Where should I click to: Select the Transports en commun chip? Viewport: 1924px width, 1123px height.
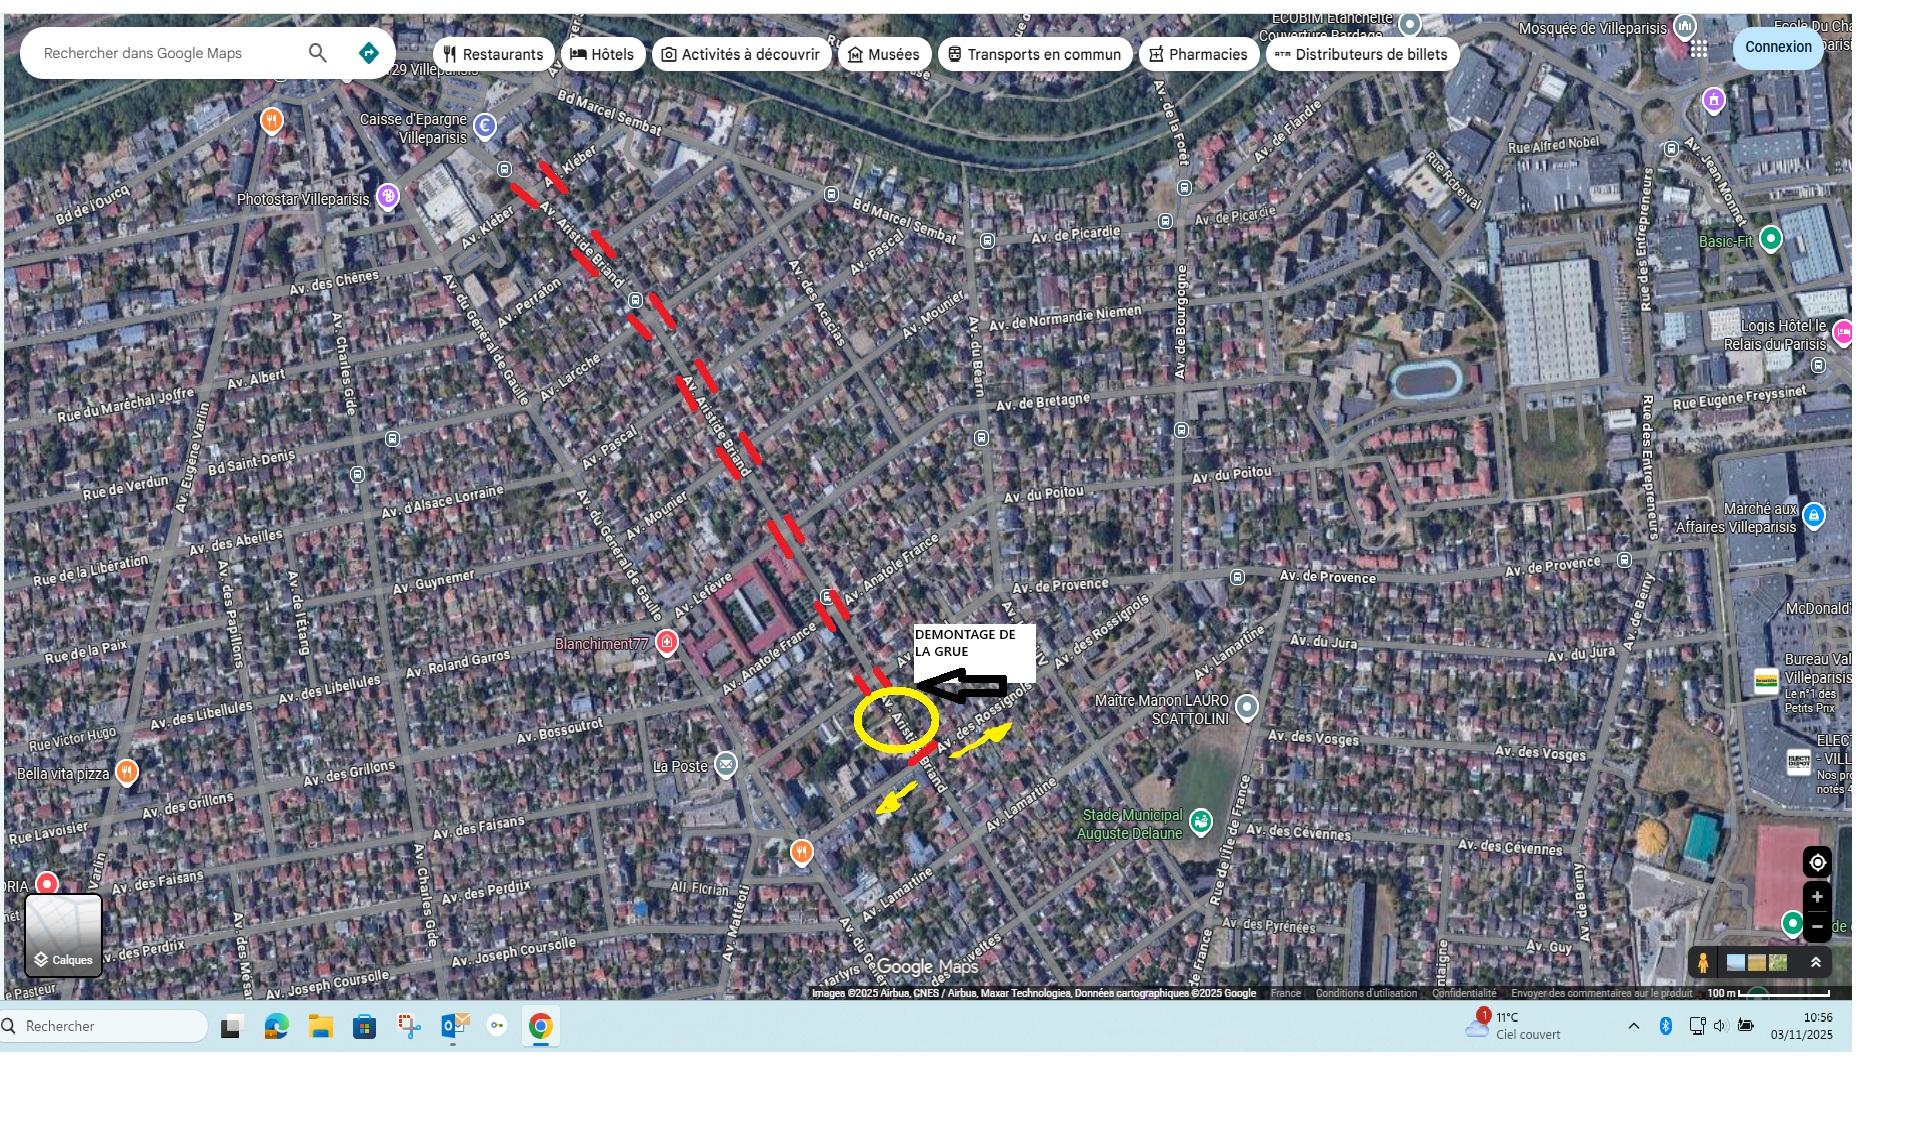tap(1034, 54)
